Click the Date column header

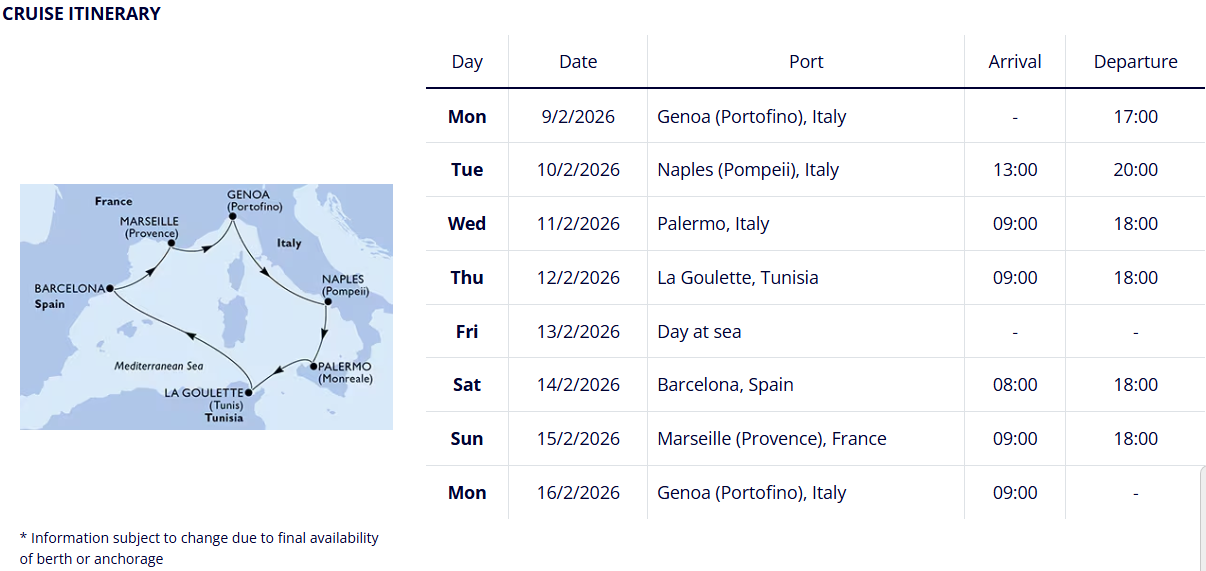coord(578,62)
